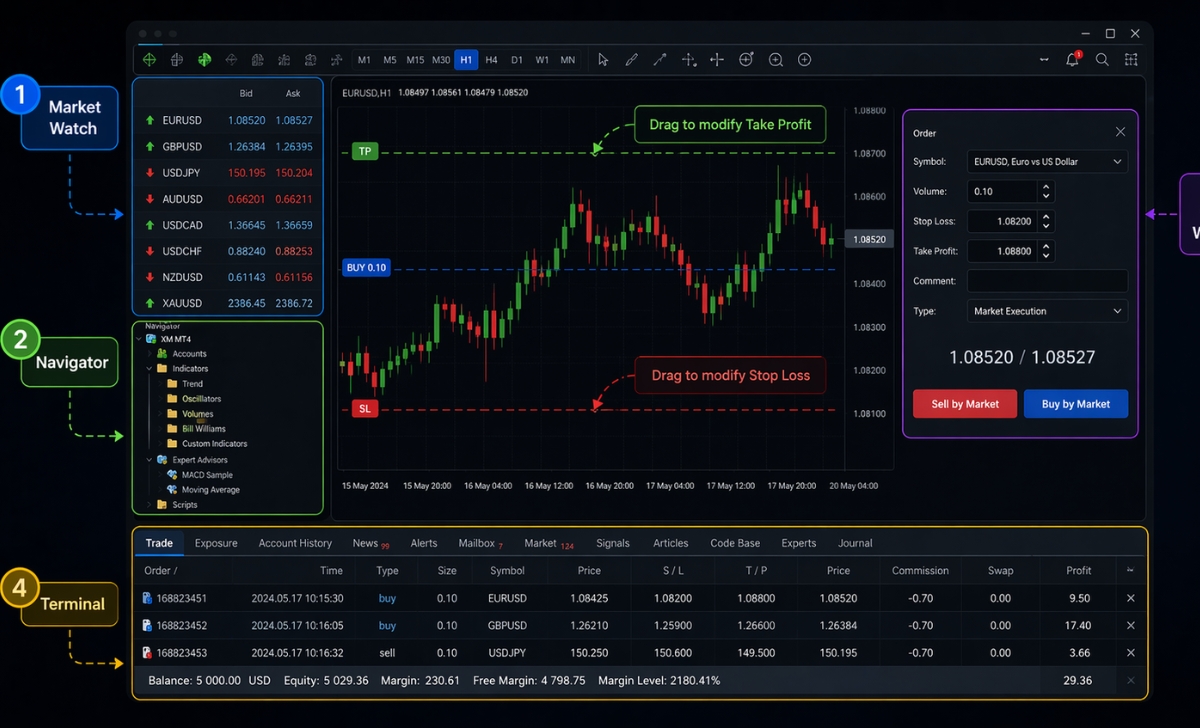1200x728 pixels.
Task: Select the crosshair cursor tool
Action: (717, 59)
